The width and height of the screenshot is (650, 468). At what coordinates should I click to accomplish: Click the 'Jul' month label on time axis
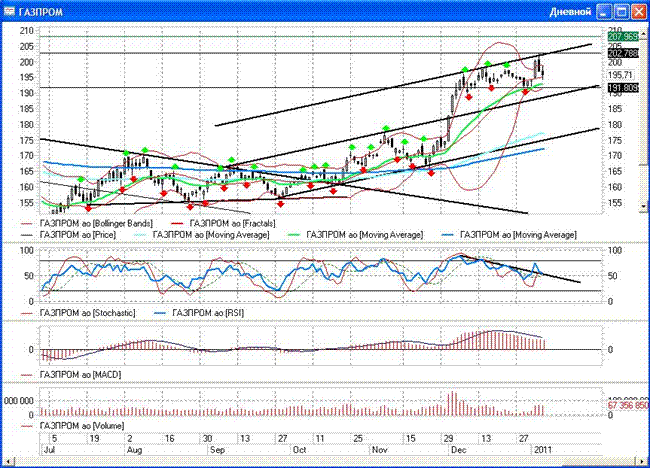(49, 450)
